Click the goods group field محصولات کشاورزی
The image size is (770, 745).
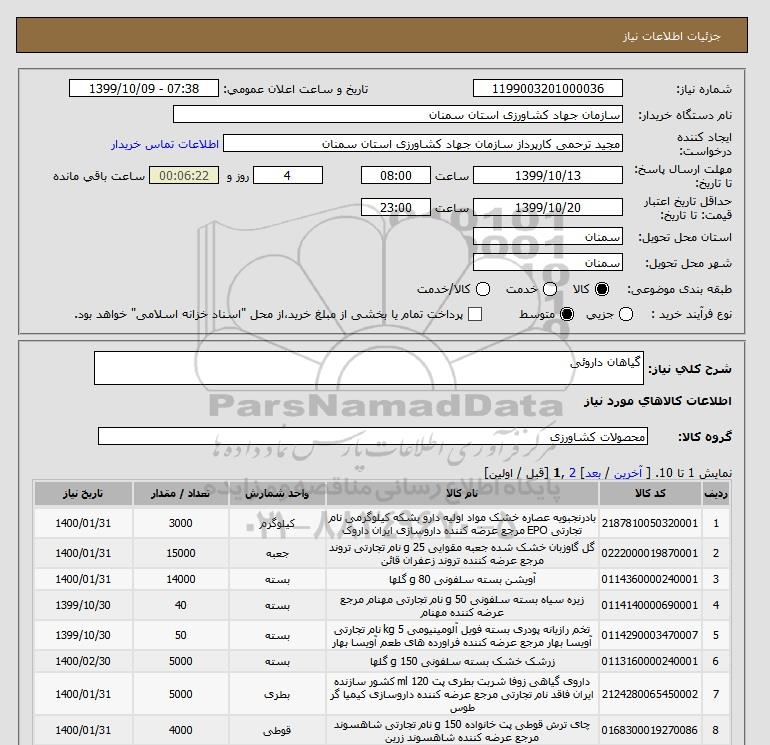373,436
